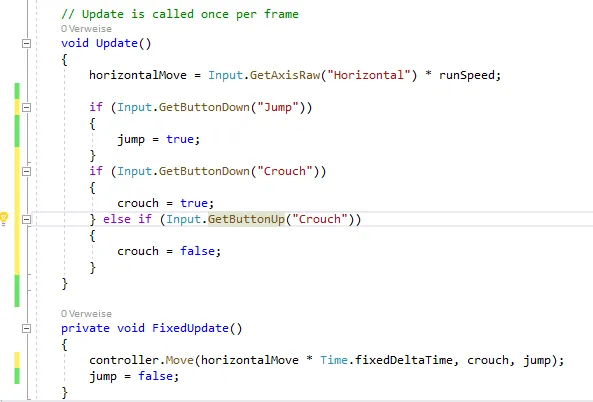Place the cursor on the 'private' keyword
This screenshot has height=402, width=593.
[85, 328]
